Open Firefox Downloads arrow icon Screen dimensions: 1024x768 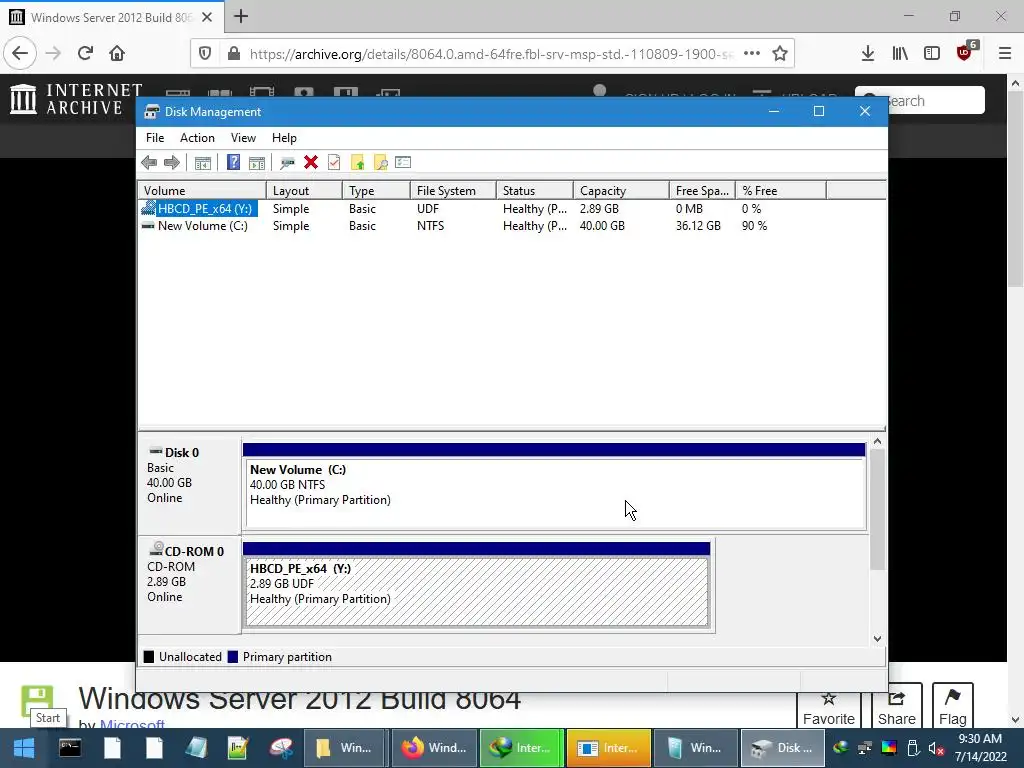[x=867, y=54]
